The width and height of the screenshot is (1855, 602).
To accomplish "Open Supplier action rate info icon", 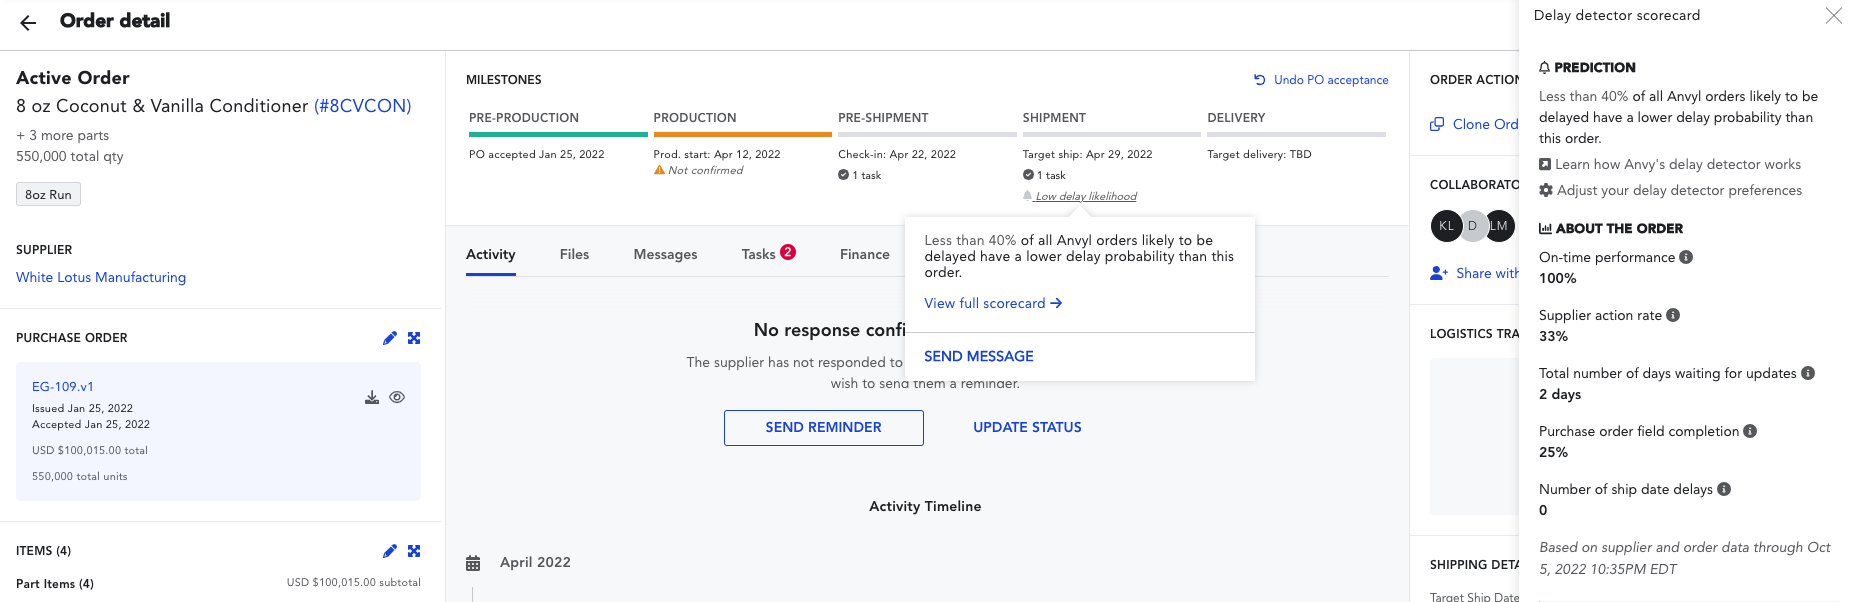I will (1673, 315).
